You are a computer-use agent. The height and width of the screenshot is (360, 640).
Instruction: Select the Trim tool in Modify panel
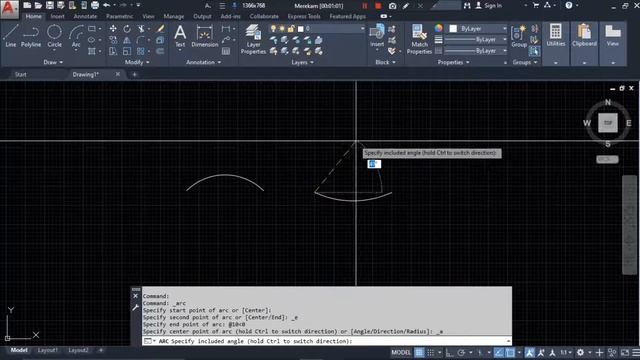pyautogui.click(x=141, y=29)
